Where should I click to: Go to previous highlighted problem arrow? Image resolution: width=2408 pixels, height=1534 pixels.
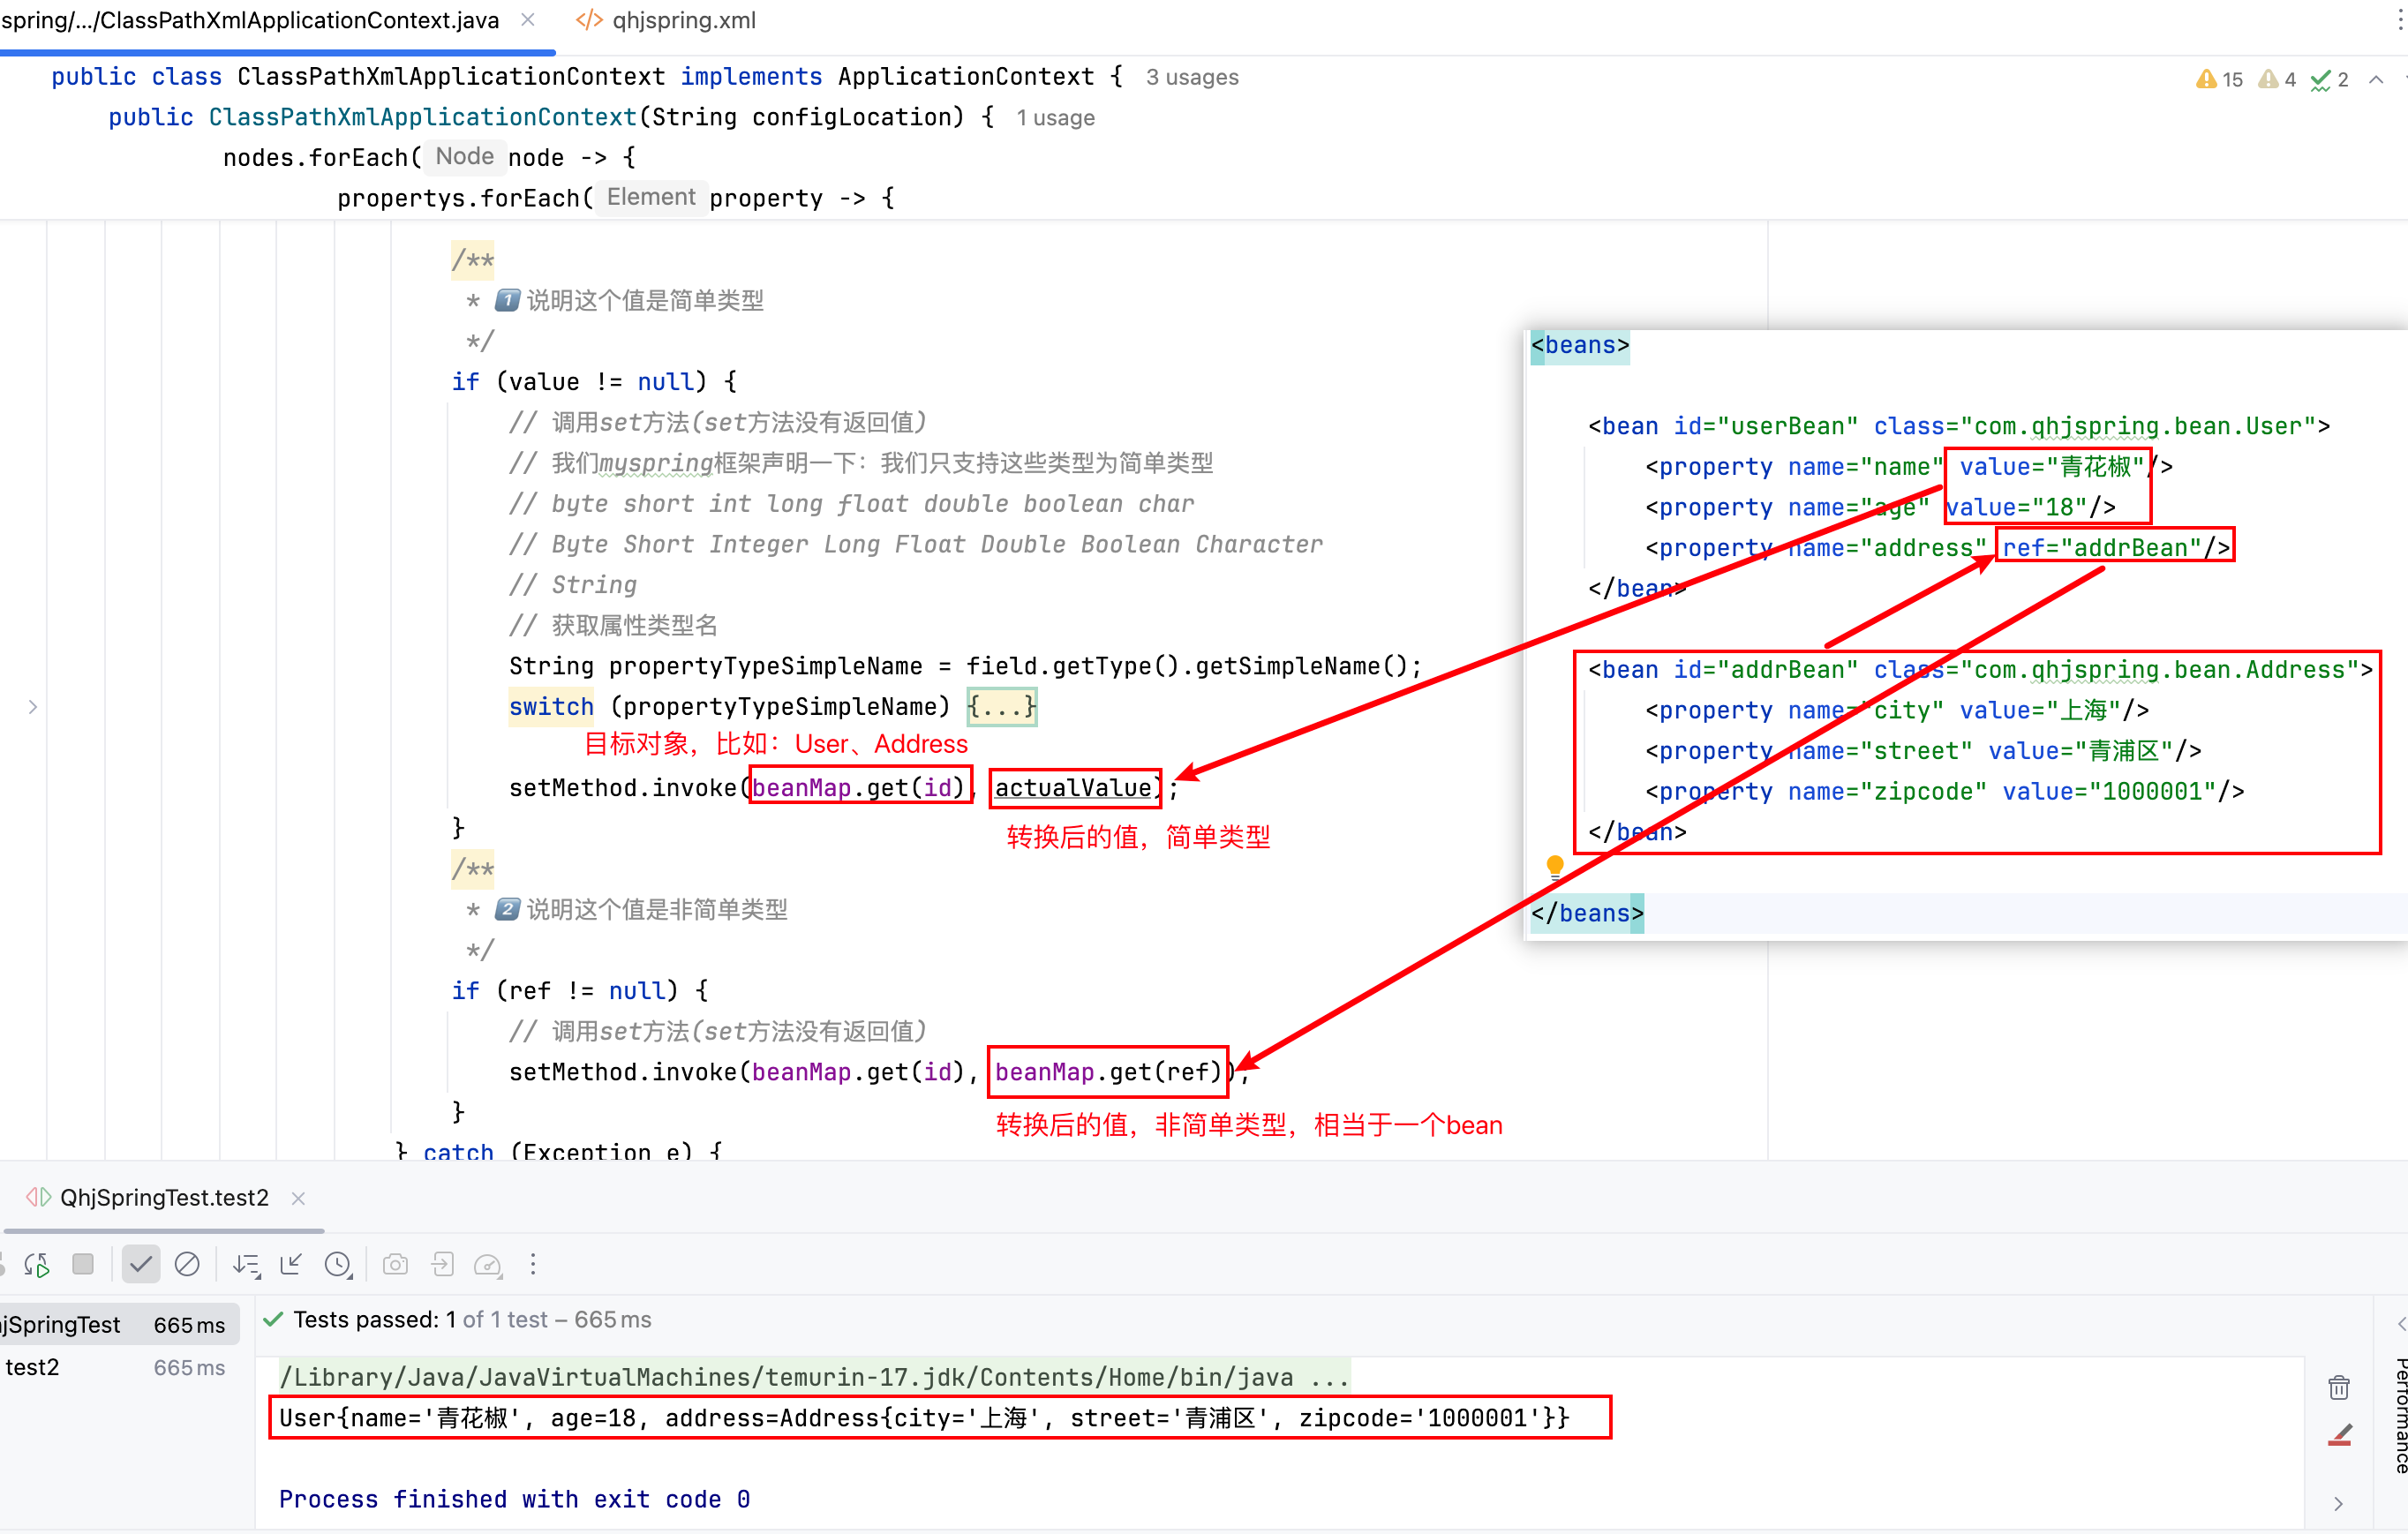pos(2376,79)
